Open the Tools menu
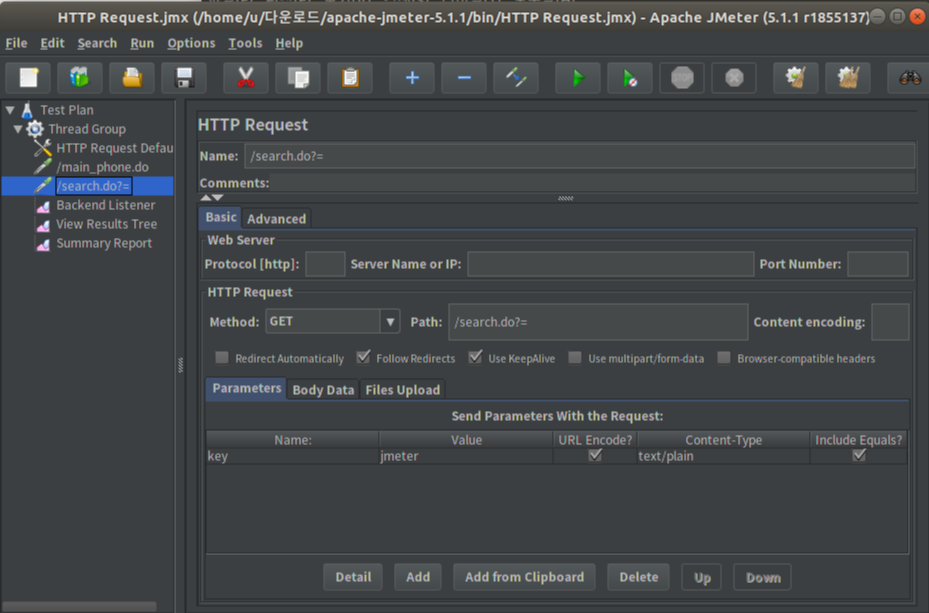The height and width of the screenshot is (613, 929). point(245,43)
